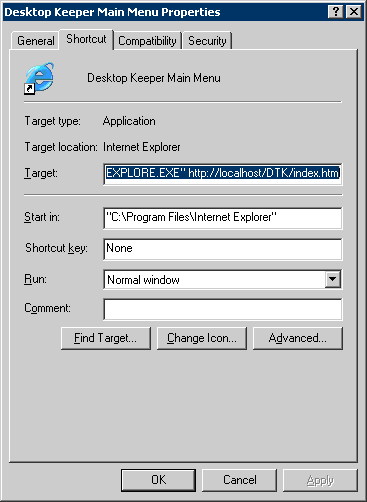
Task: Click the question mark Help button in title bar
Action: click(x=336, y=12)
